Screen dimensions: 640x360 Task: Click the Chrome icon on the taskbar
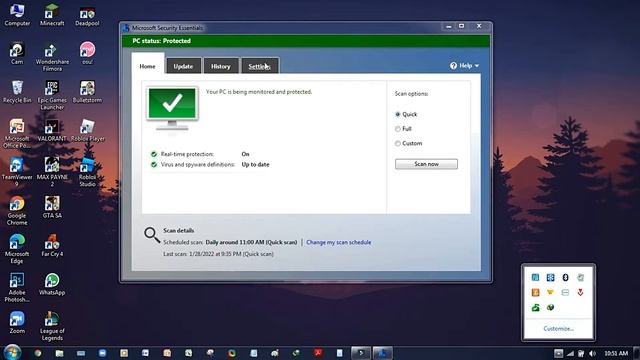click(x=38, y=353)
